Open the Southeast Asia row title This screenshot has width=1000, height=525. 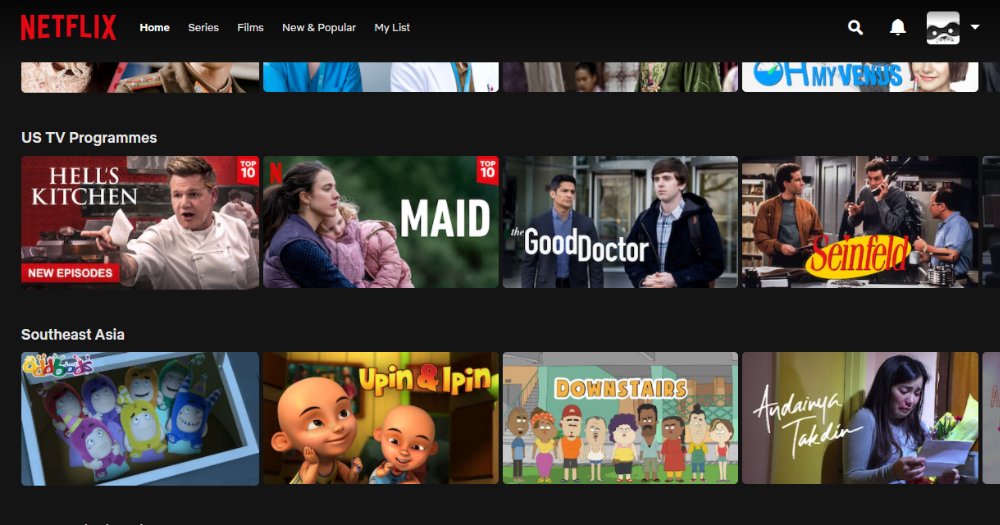tap(73, 335)
